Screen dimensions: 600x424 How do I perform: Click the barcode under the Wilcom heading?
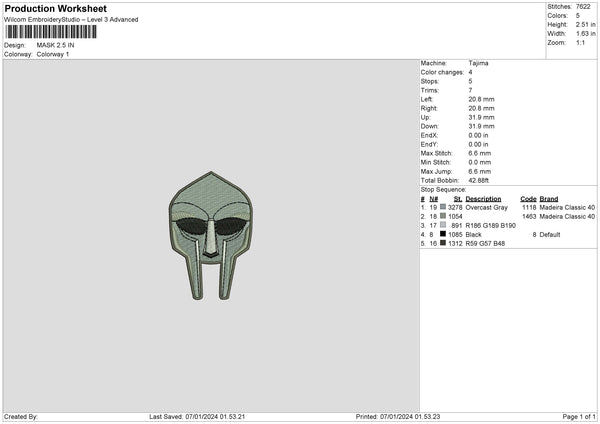tap(51, 32)
